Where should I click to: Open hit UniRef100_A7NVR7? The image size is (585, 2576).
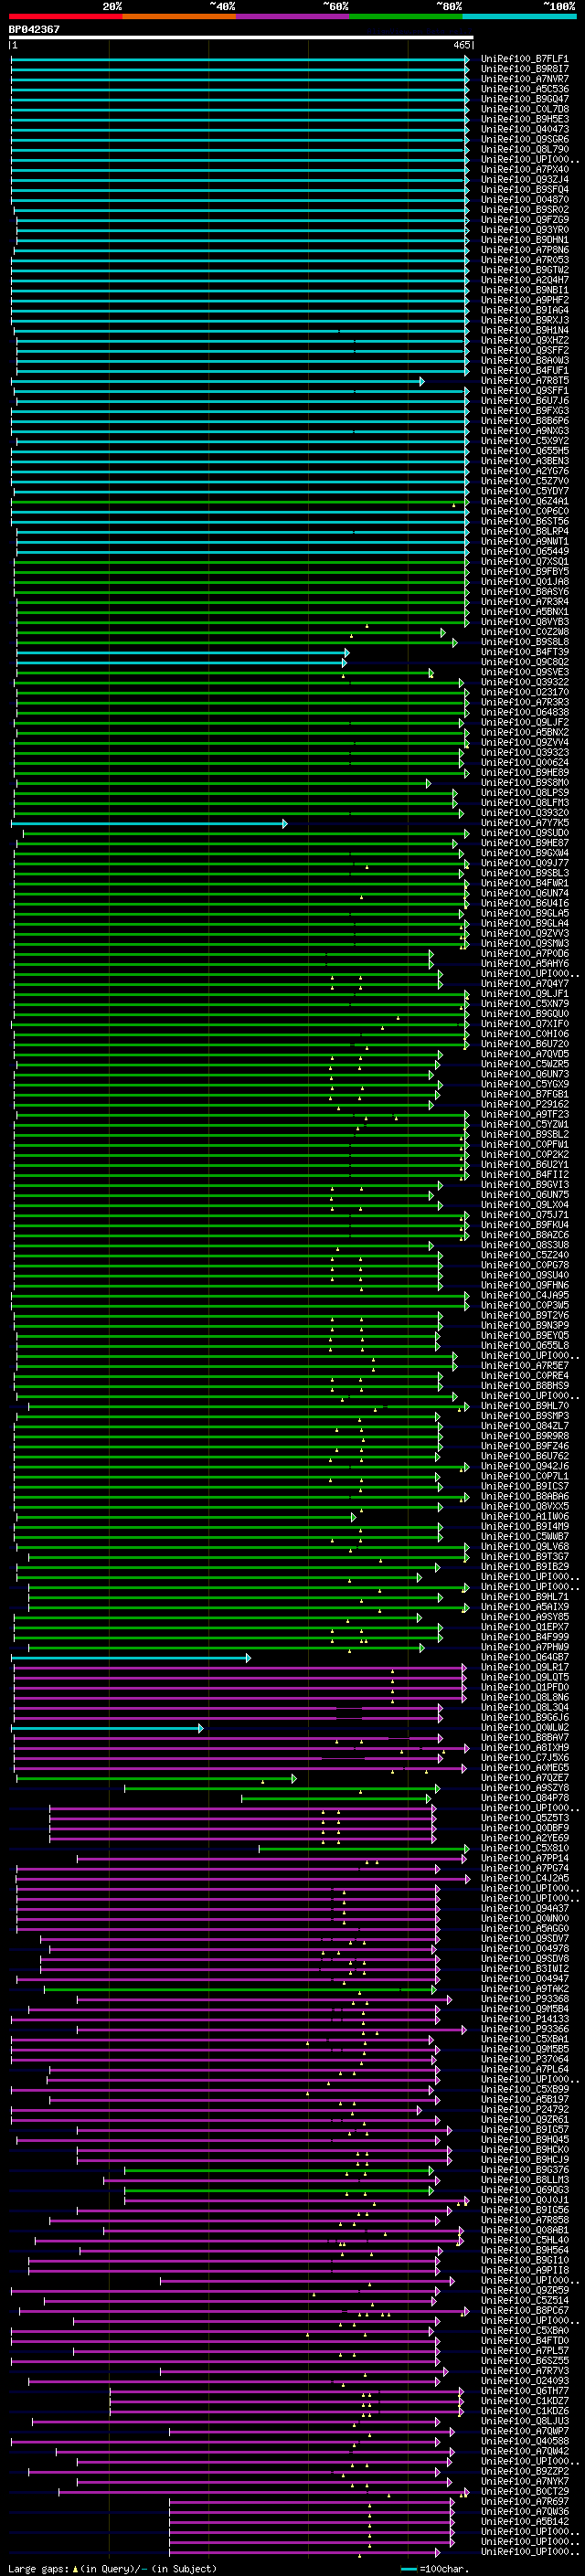tap(524, 80)
